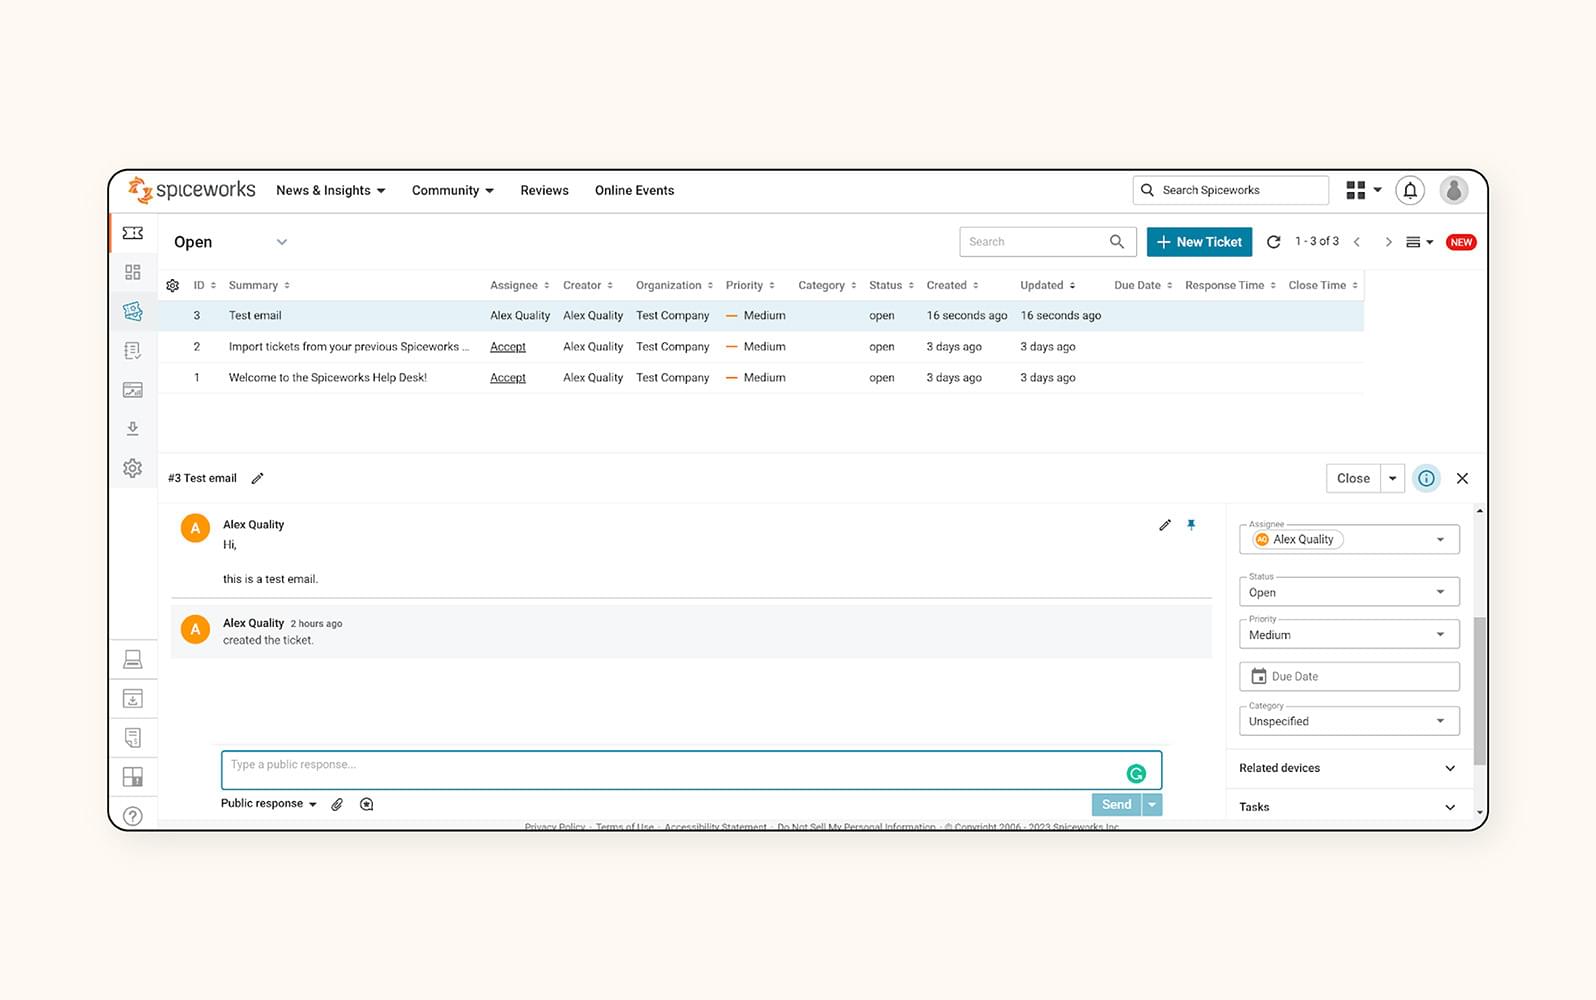
Task: Click the New Ticket button
Action: click(1199, 242)
